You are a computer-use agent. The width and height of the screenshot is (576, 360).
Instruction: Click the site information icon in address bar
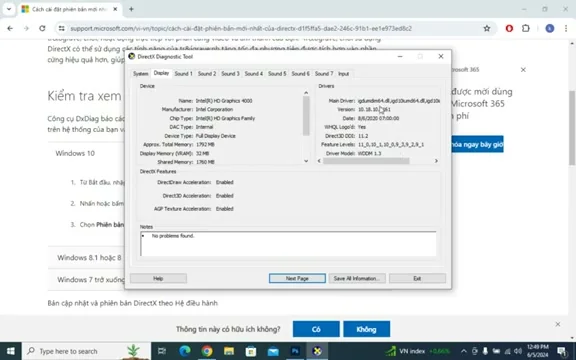click(61, 28)
